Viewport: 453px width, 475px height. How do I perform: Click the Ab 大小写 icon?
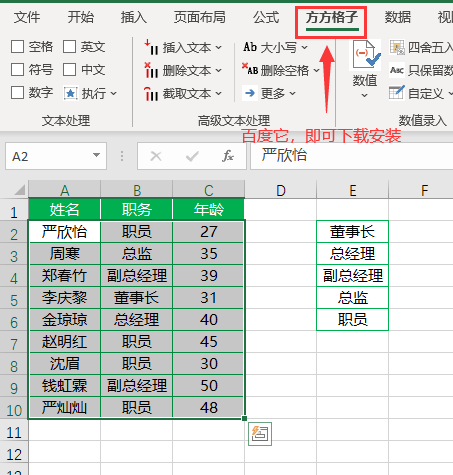pyautogui.click(x=250, y=47)
